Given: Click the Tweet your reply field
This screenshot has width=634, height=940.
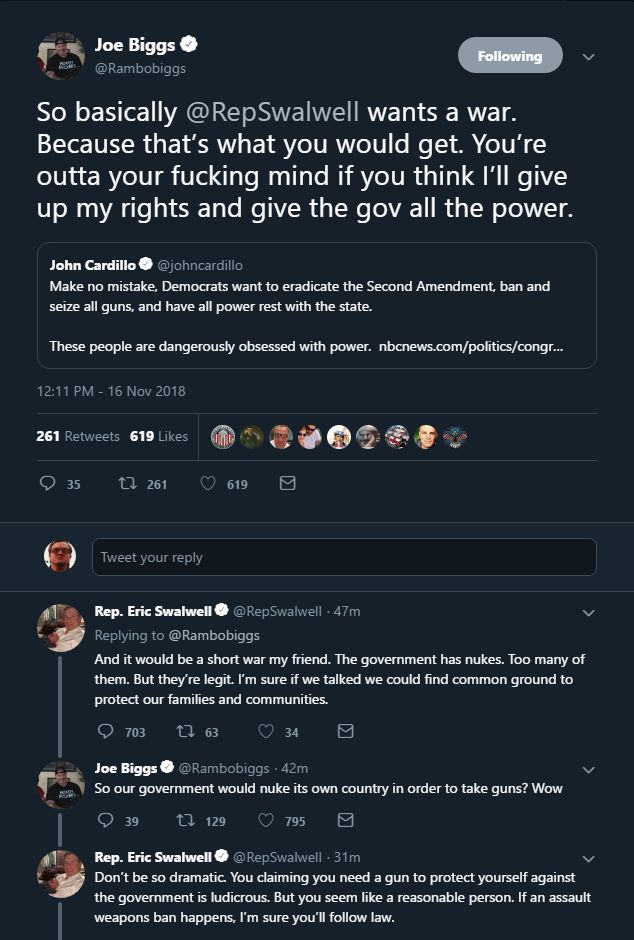Looking at the screenshot, I should pyautogui.click(x=344, y=556).
